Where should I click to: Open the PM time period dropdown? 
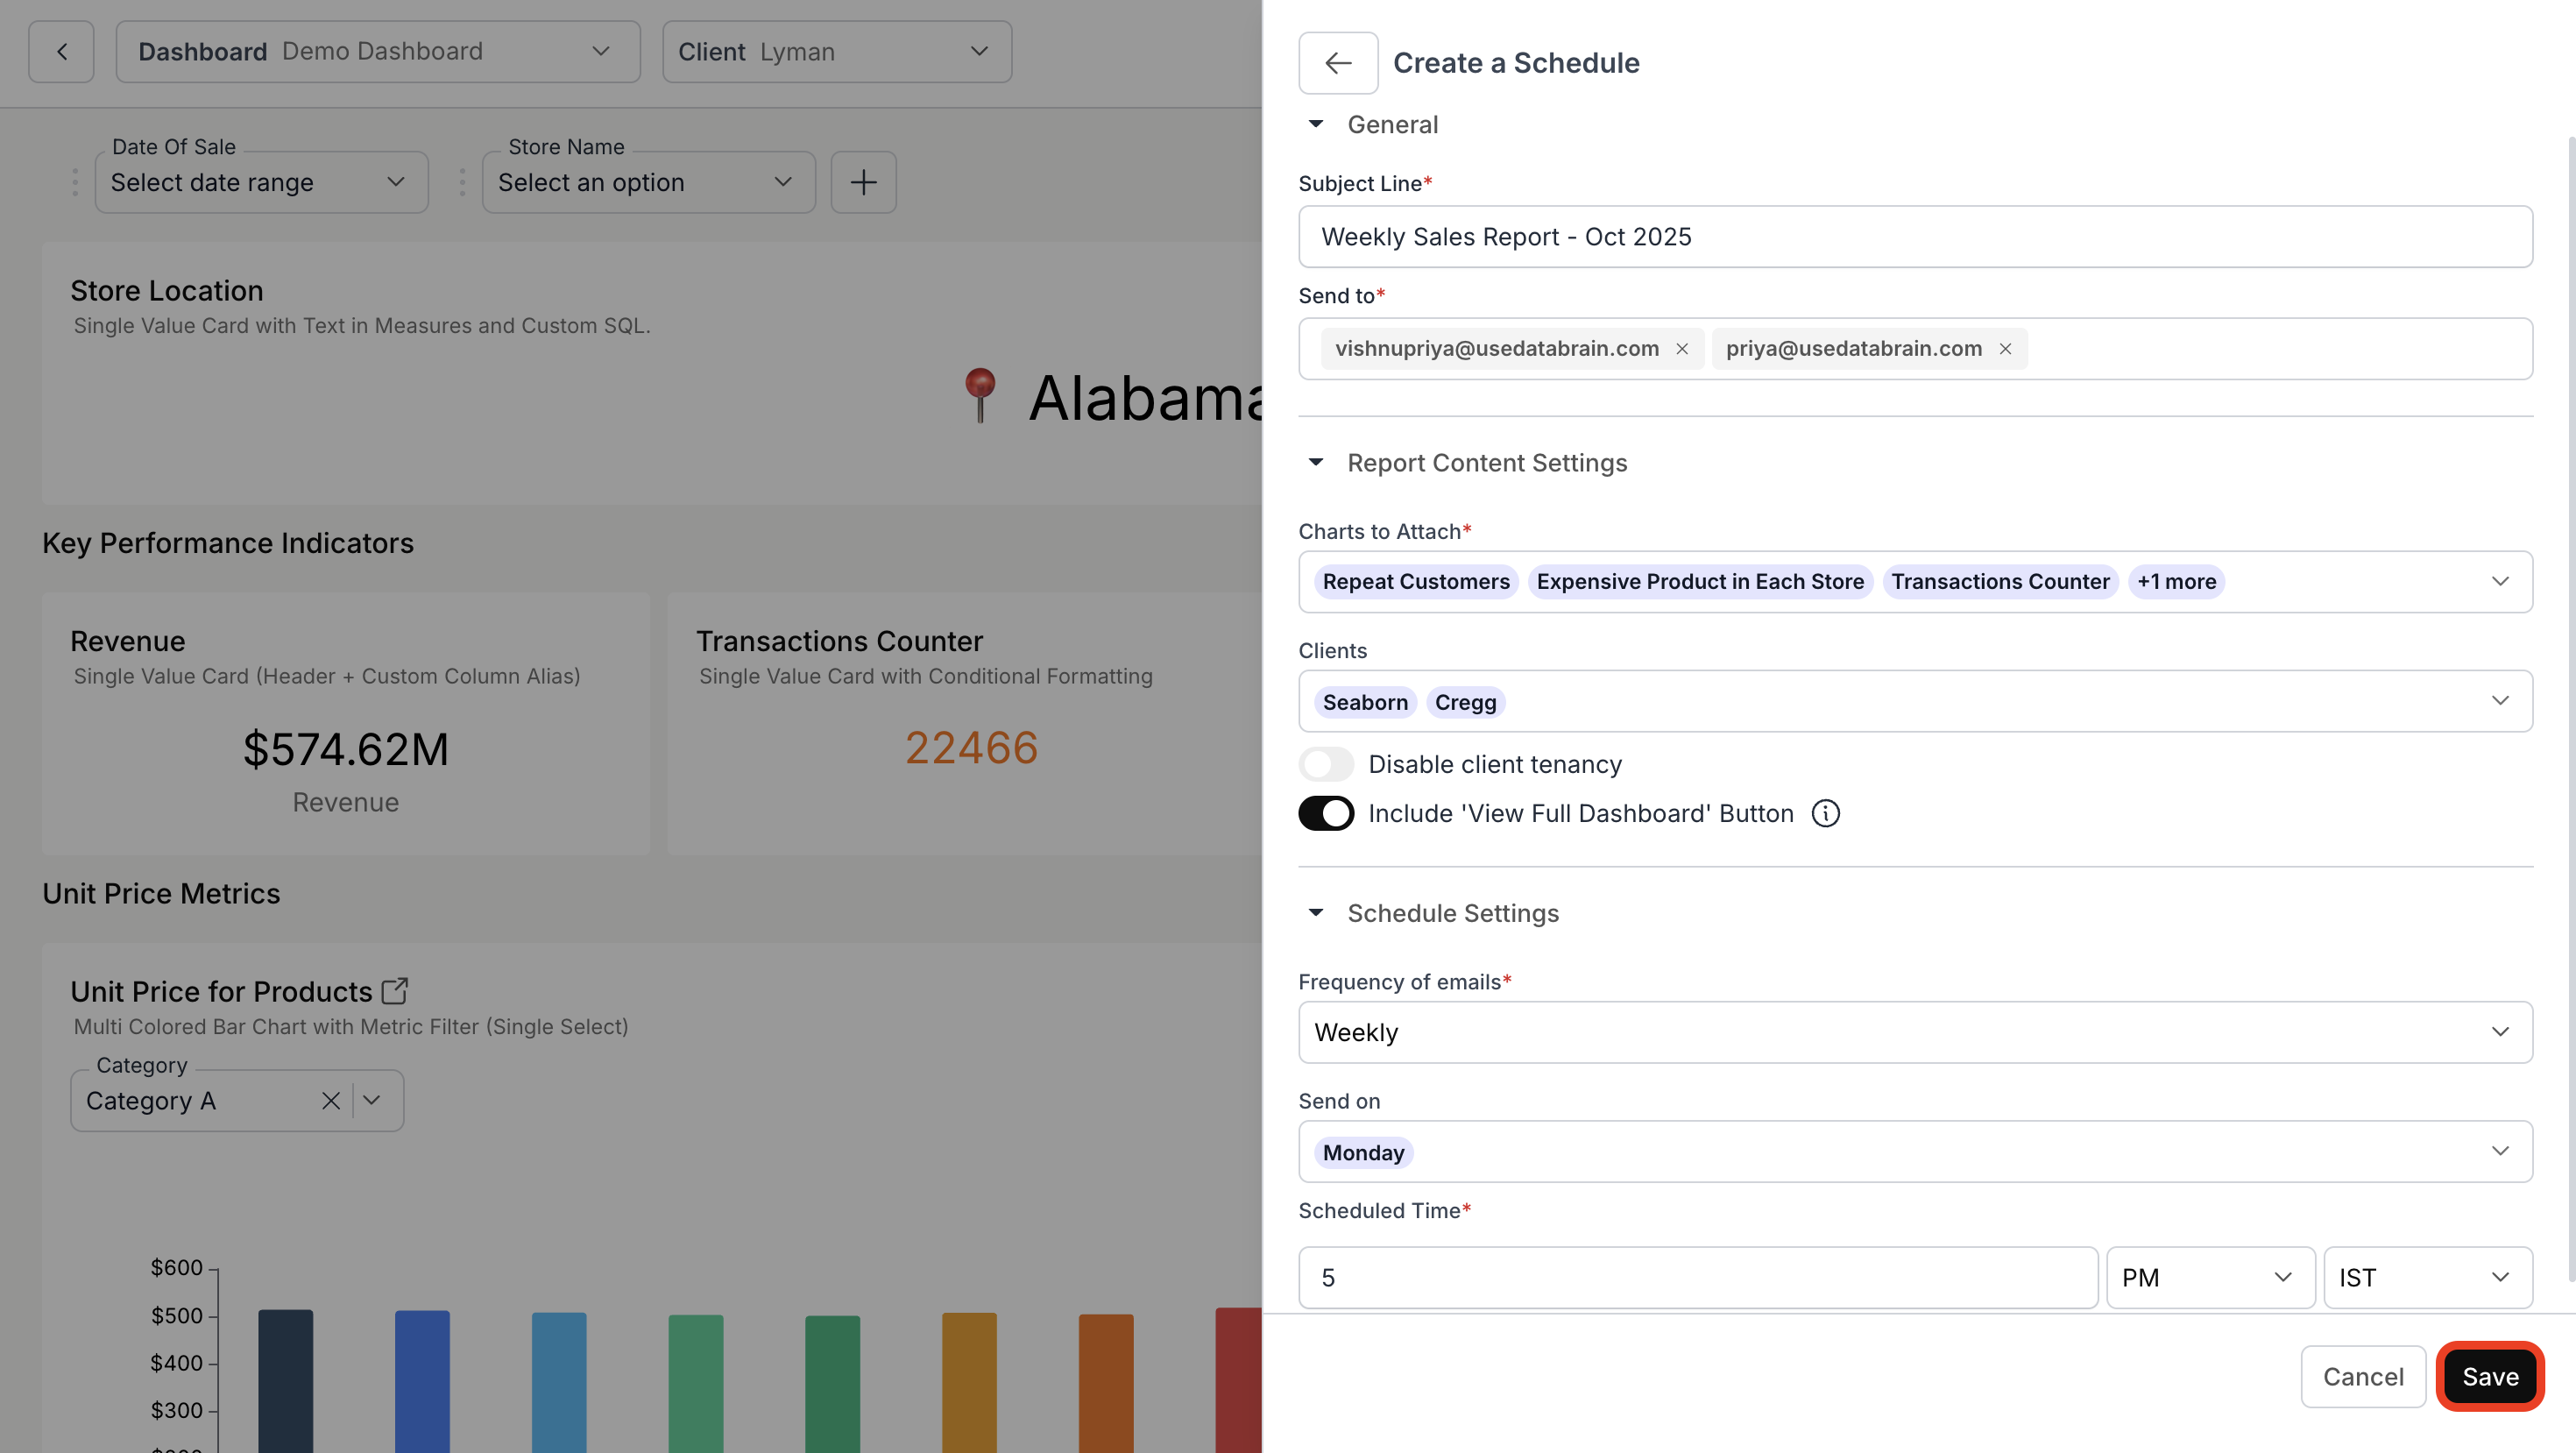point(2209,1278)
